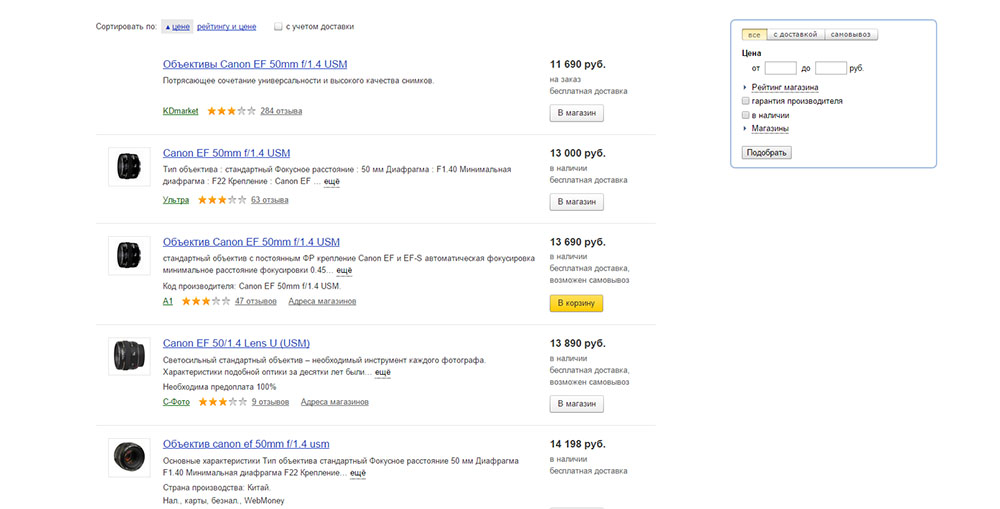Expand 'ещё' in the С-Фото offer description

(x=383, y=373)
